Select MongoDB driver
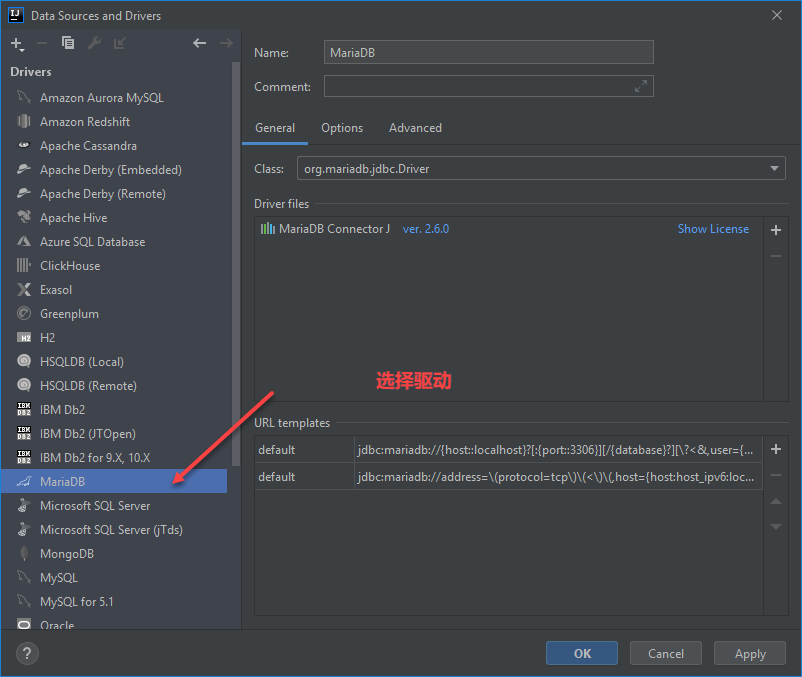The width and height of the screenshot is (802, 677). pyautogui.click(x=114, y=554)
